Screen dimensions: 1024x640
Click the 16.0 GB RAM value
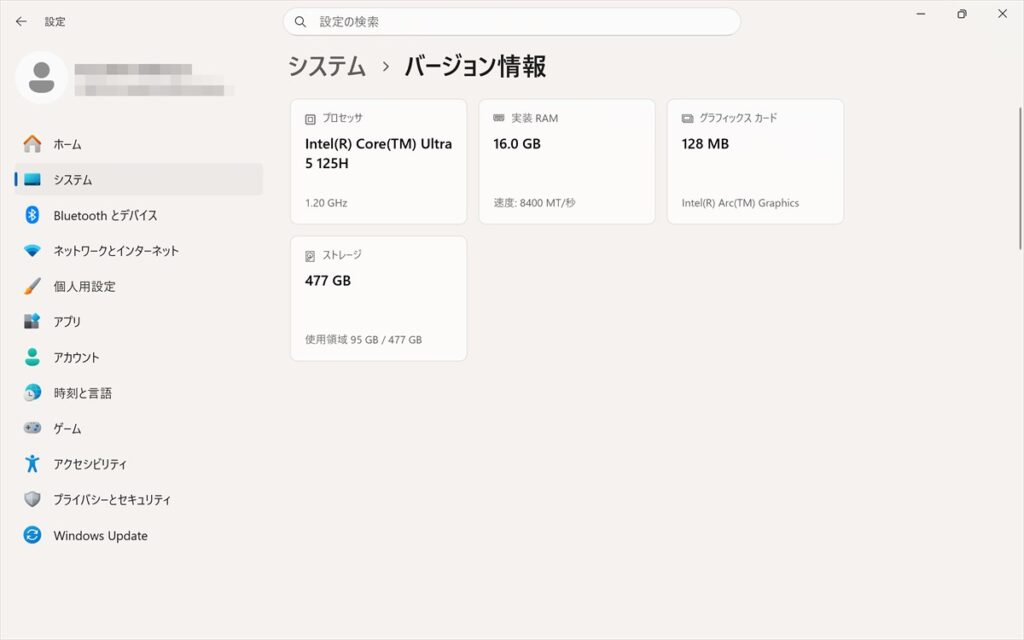coord(517,144)
